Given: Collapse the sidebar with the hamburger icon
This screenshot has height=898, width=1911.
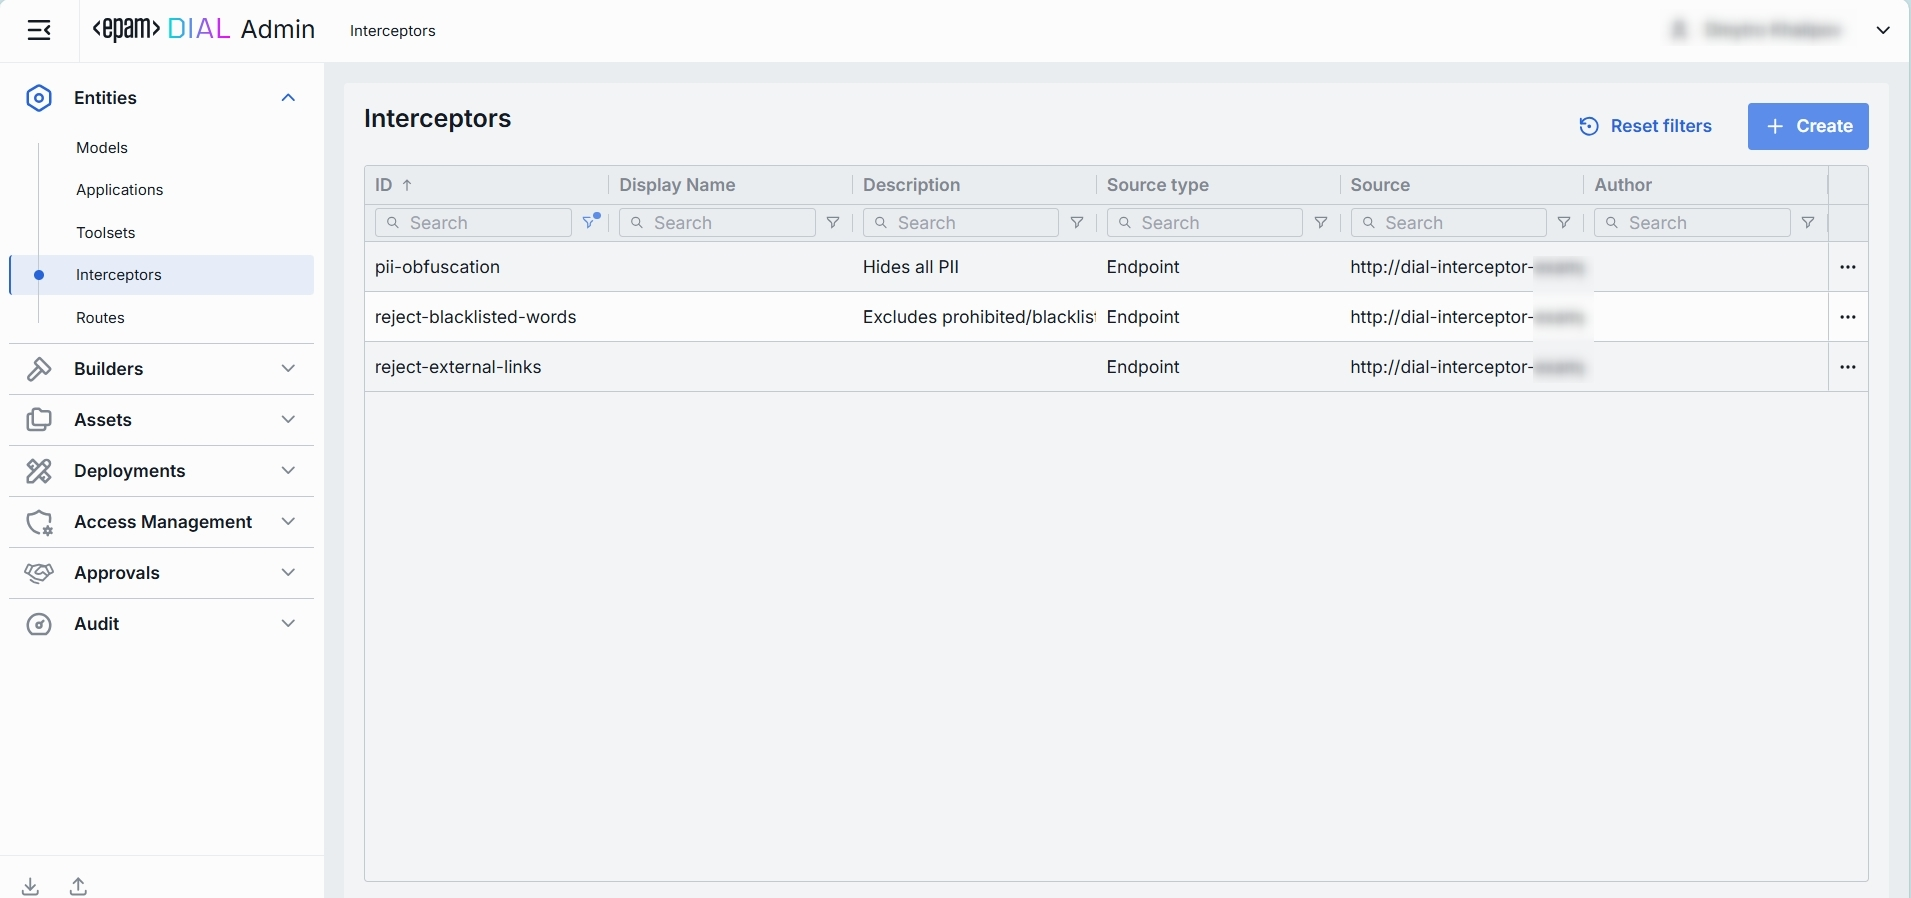Looking at the screenshot, I should pos(39,31).
